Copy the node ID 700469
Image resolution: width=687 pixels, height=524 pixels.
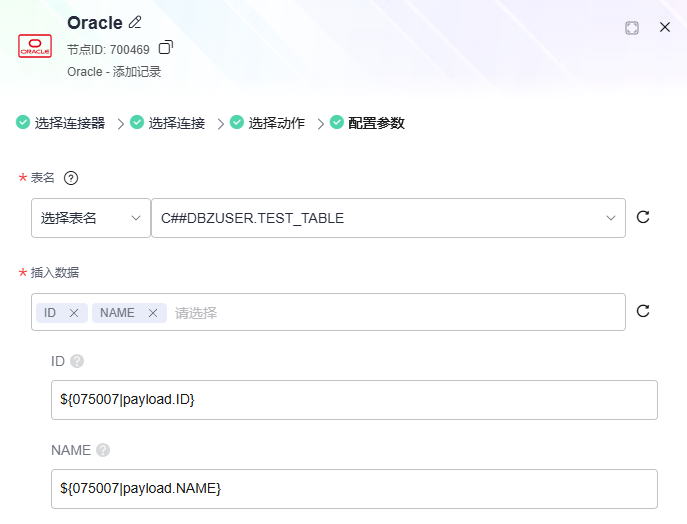(x=166, y=47)
